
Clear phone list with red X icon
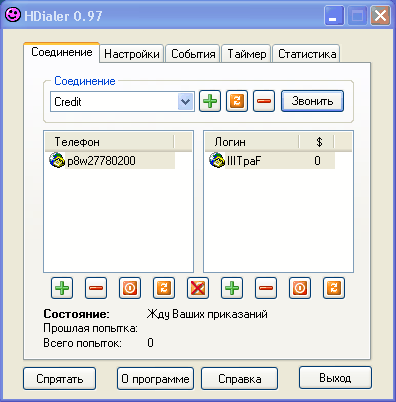pyautogui.click(x=198, y=288)
